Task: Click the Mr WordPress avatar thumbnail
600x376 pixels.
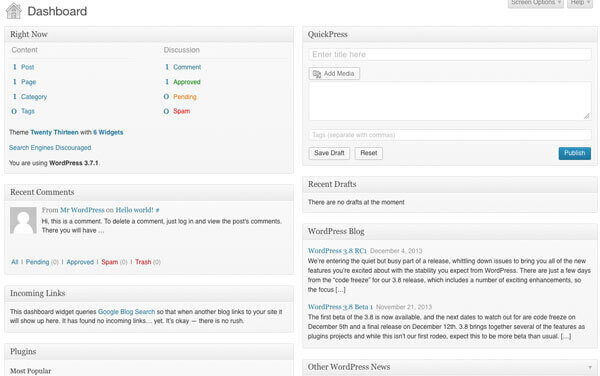Action: coord(23,220)
